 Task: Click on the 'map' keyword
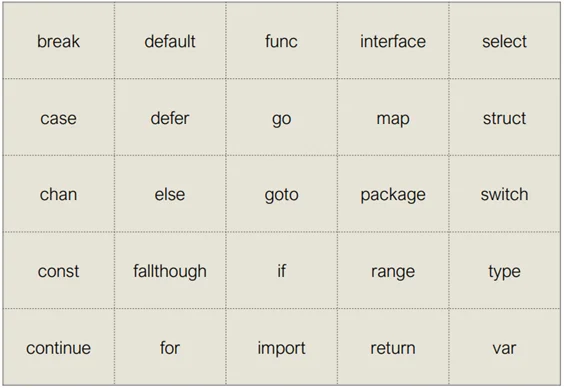(393, 119)
